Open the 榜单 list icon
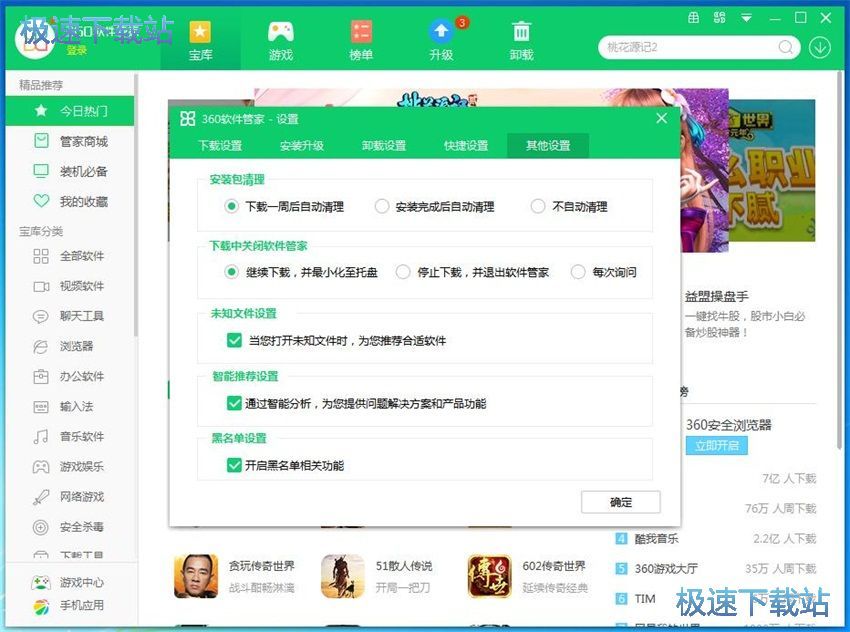Viewport: 850px width, 632px height. pyautogui.click(x=361, y=41)
